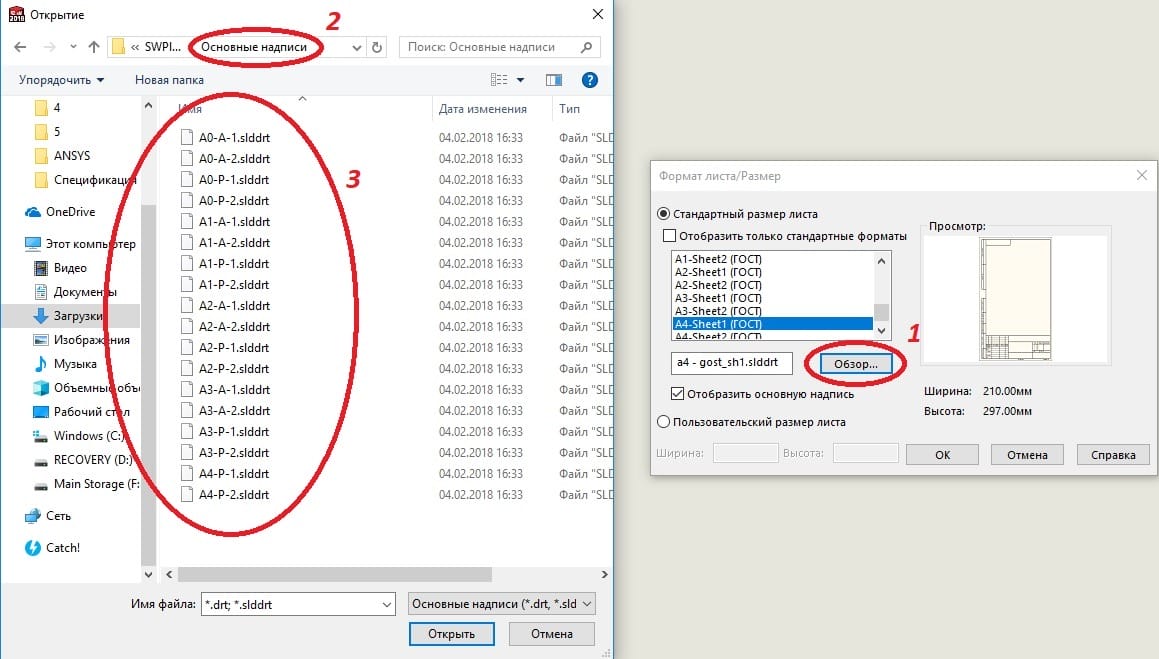
Task: Click the Обзор... browse button
Action: coord(856,363)
